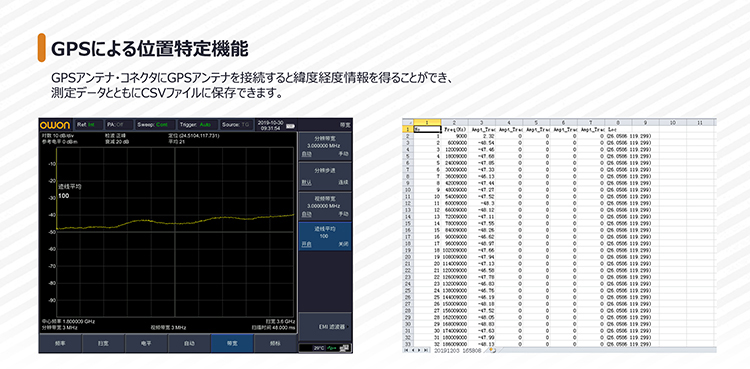Open the Trigger Auto selector

click(x=198, y=124)
